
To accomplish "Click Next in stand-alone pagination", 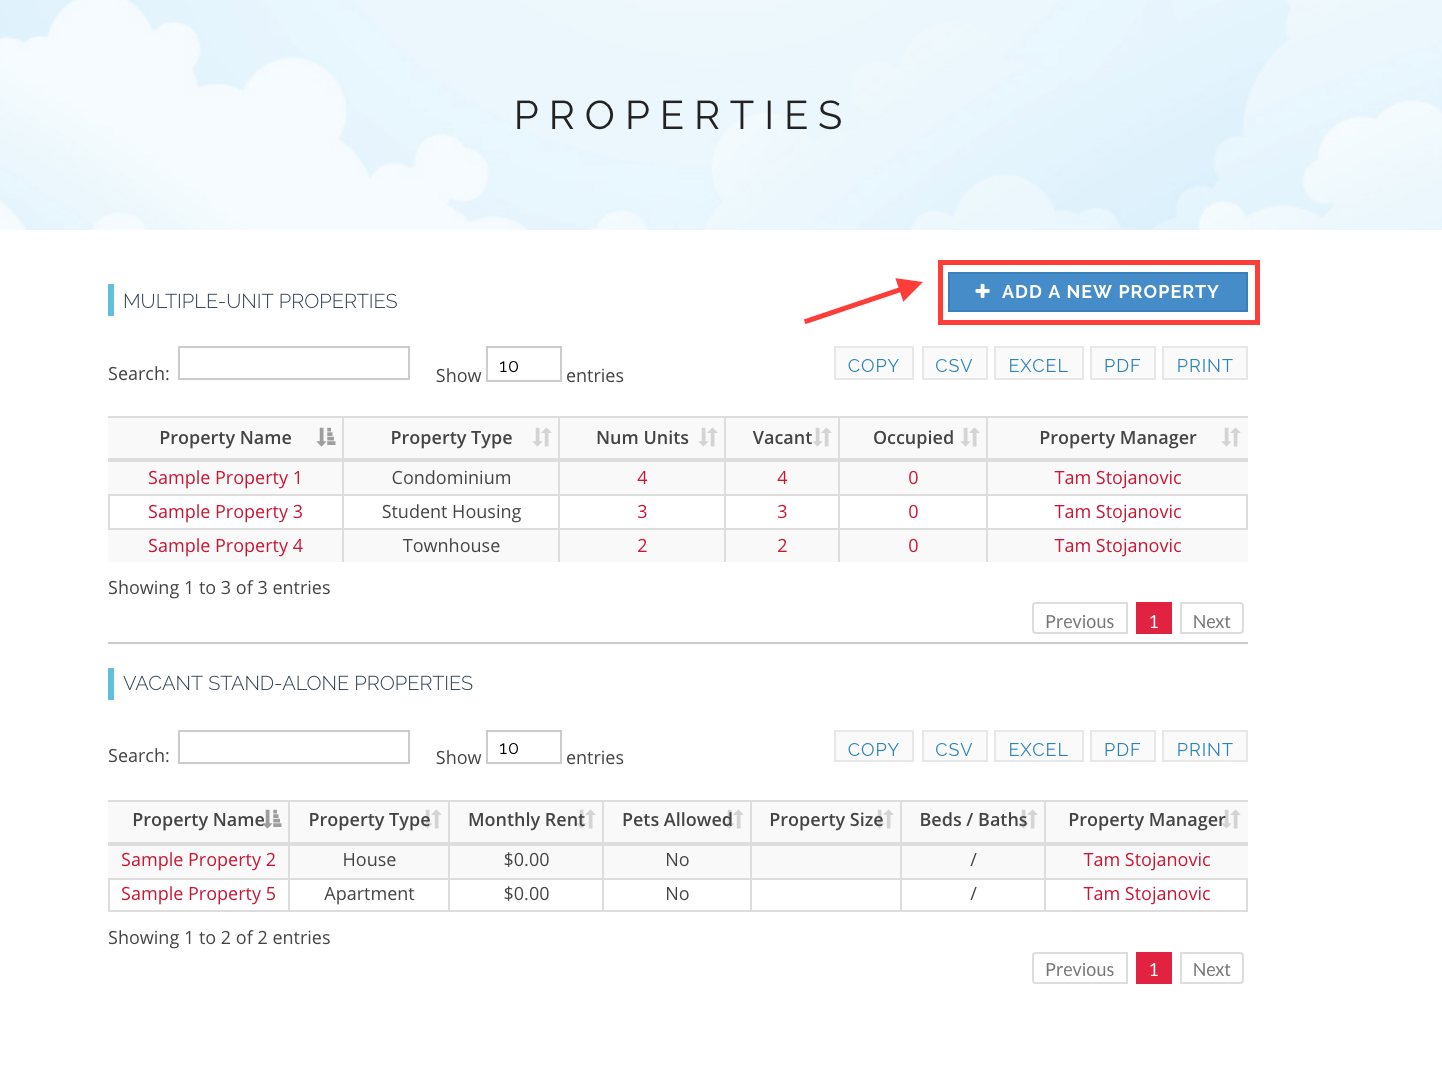I will 1211,968.
